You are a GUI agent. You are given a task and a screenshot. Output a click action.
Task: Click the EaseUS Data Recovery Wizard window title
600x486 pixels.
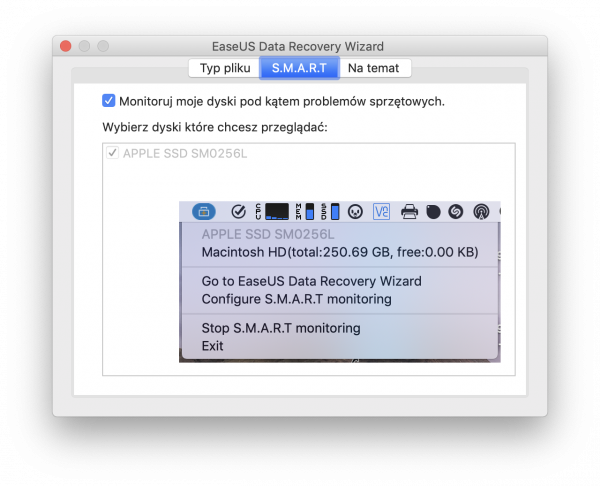click(x=298, y=46)
